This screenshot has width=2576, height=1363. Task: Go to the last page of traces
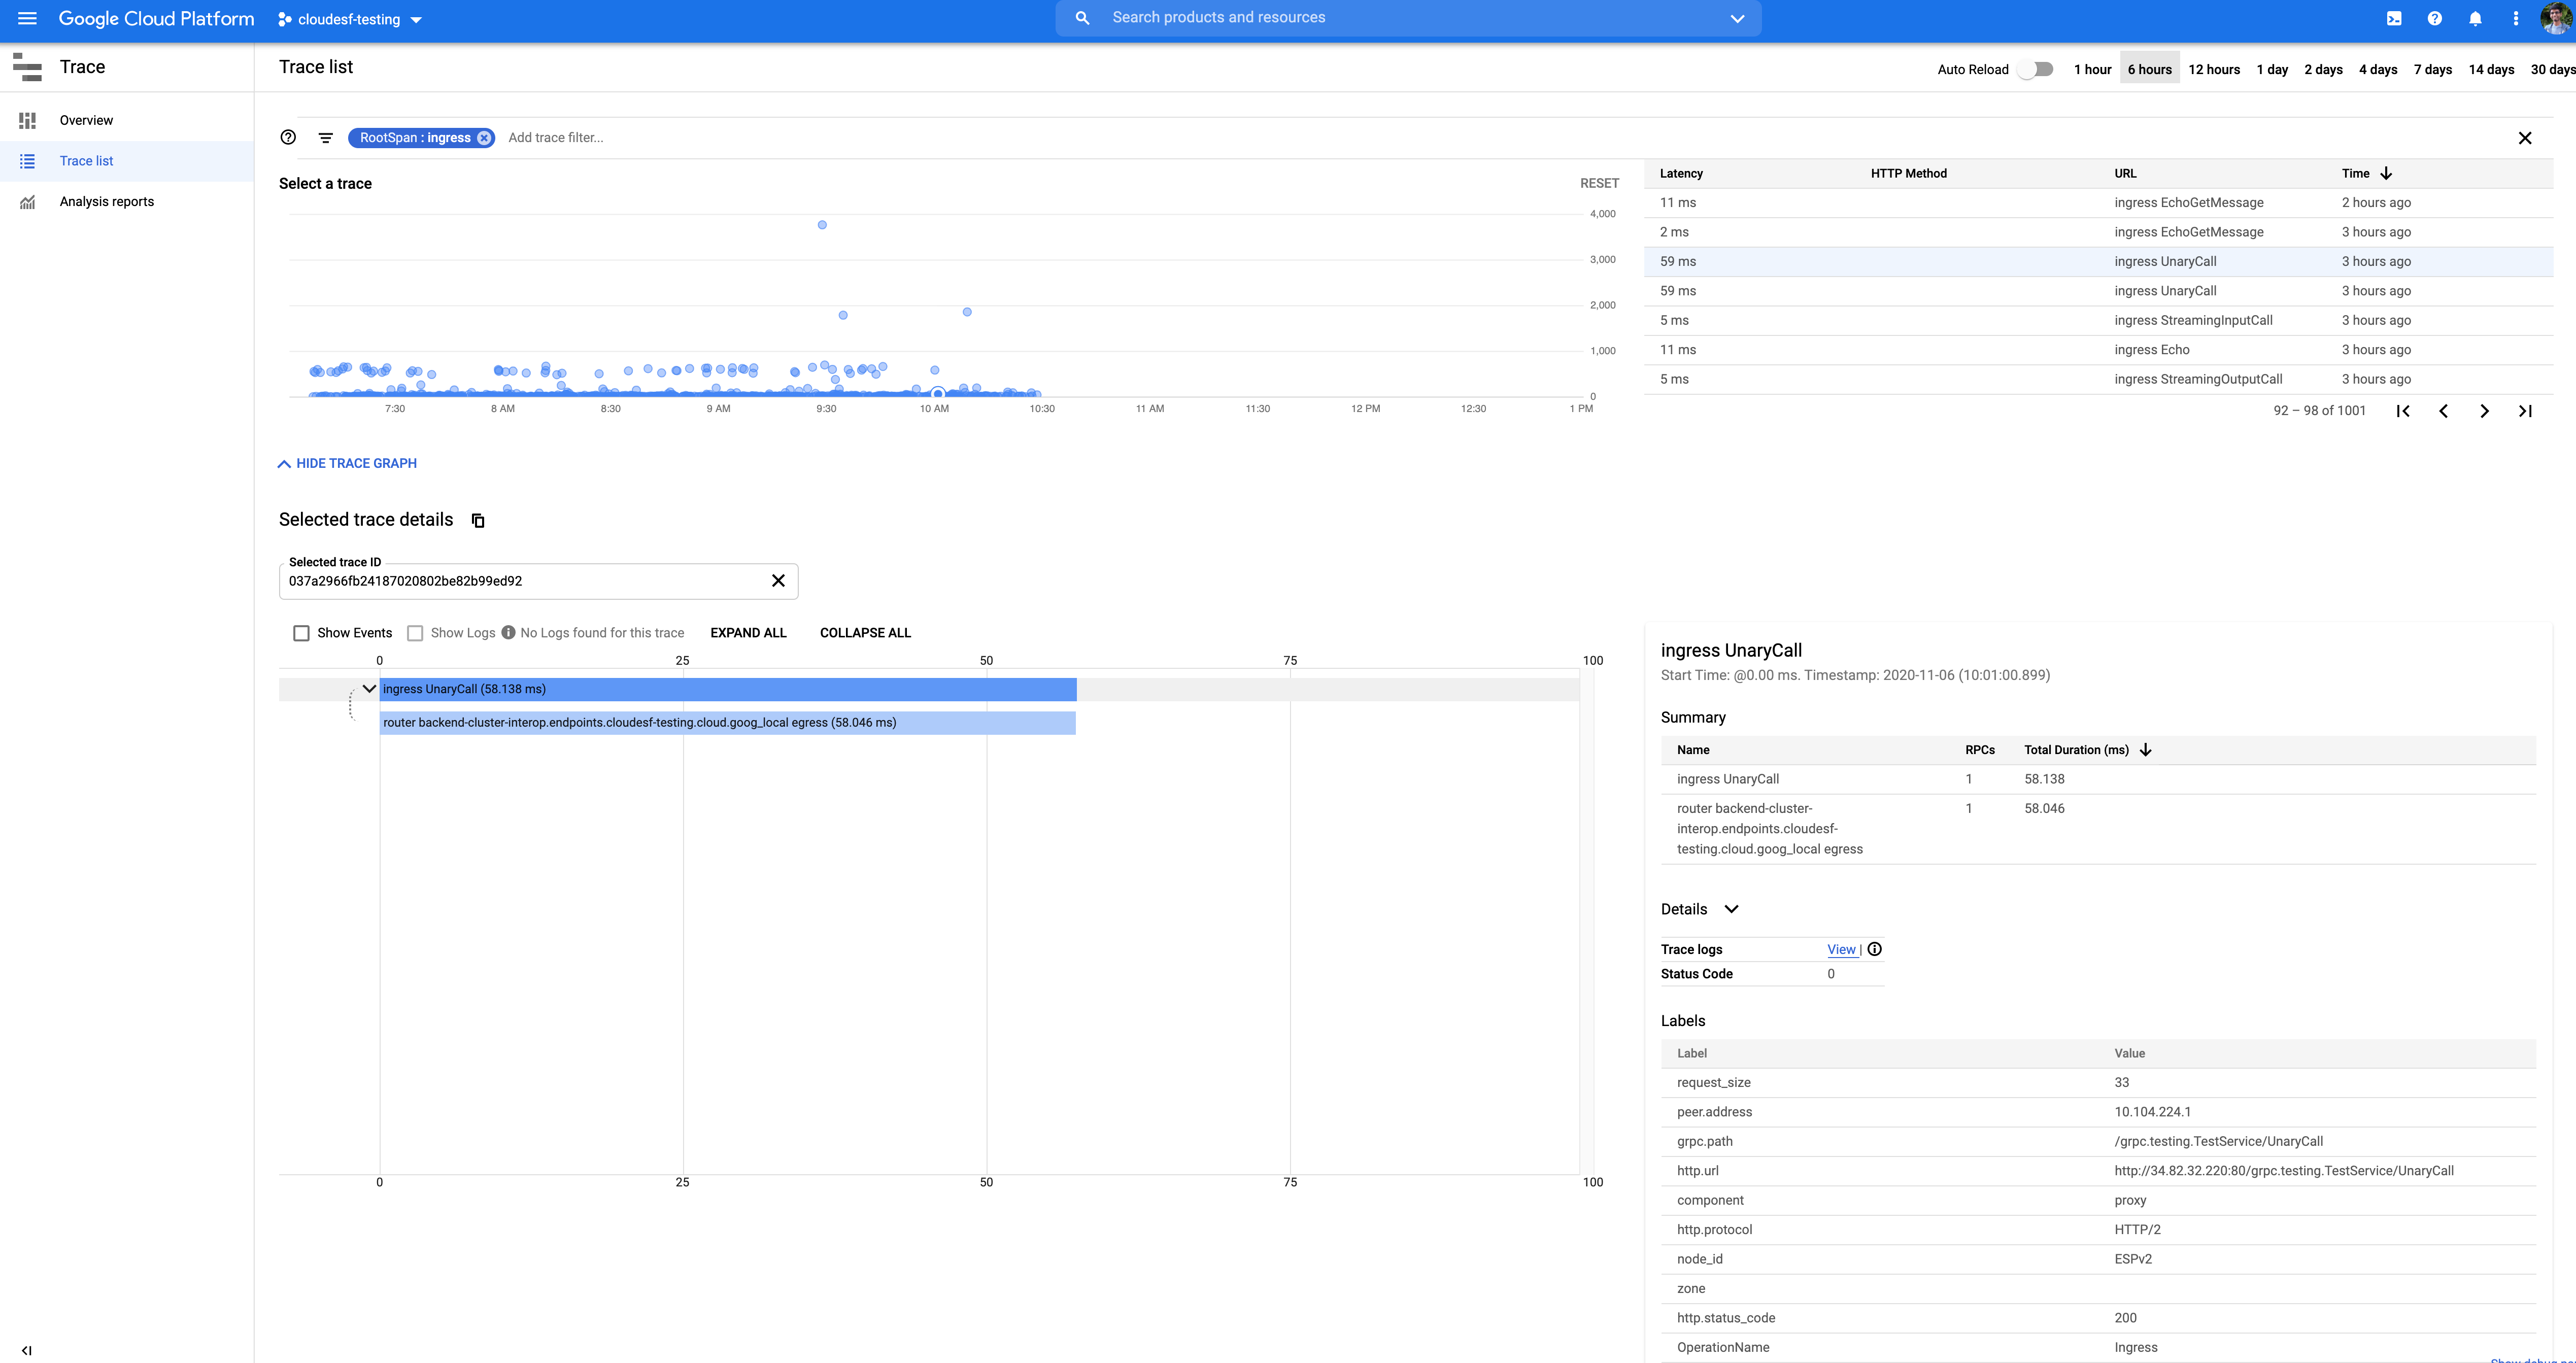pyautogui.click(x=2525, y=410)
